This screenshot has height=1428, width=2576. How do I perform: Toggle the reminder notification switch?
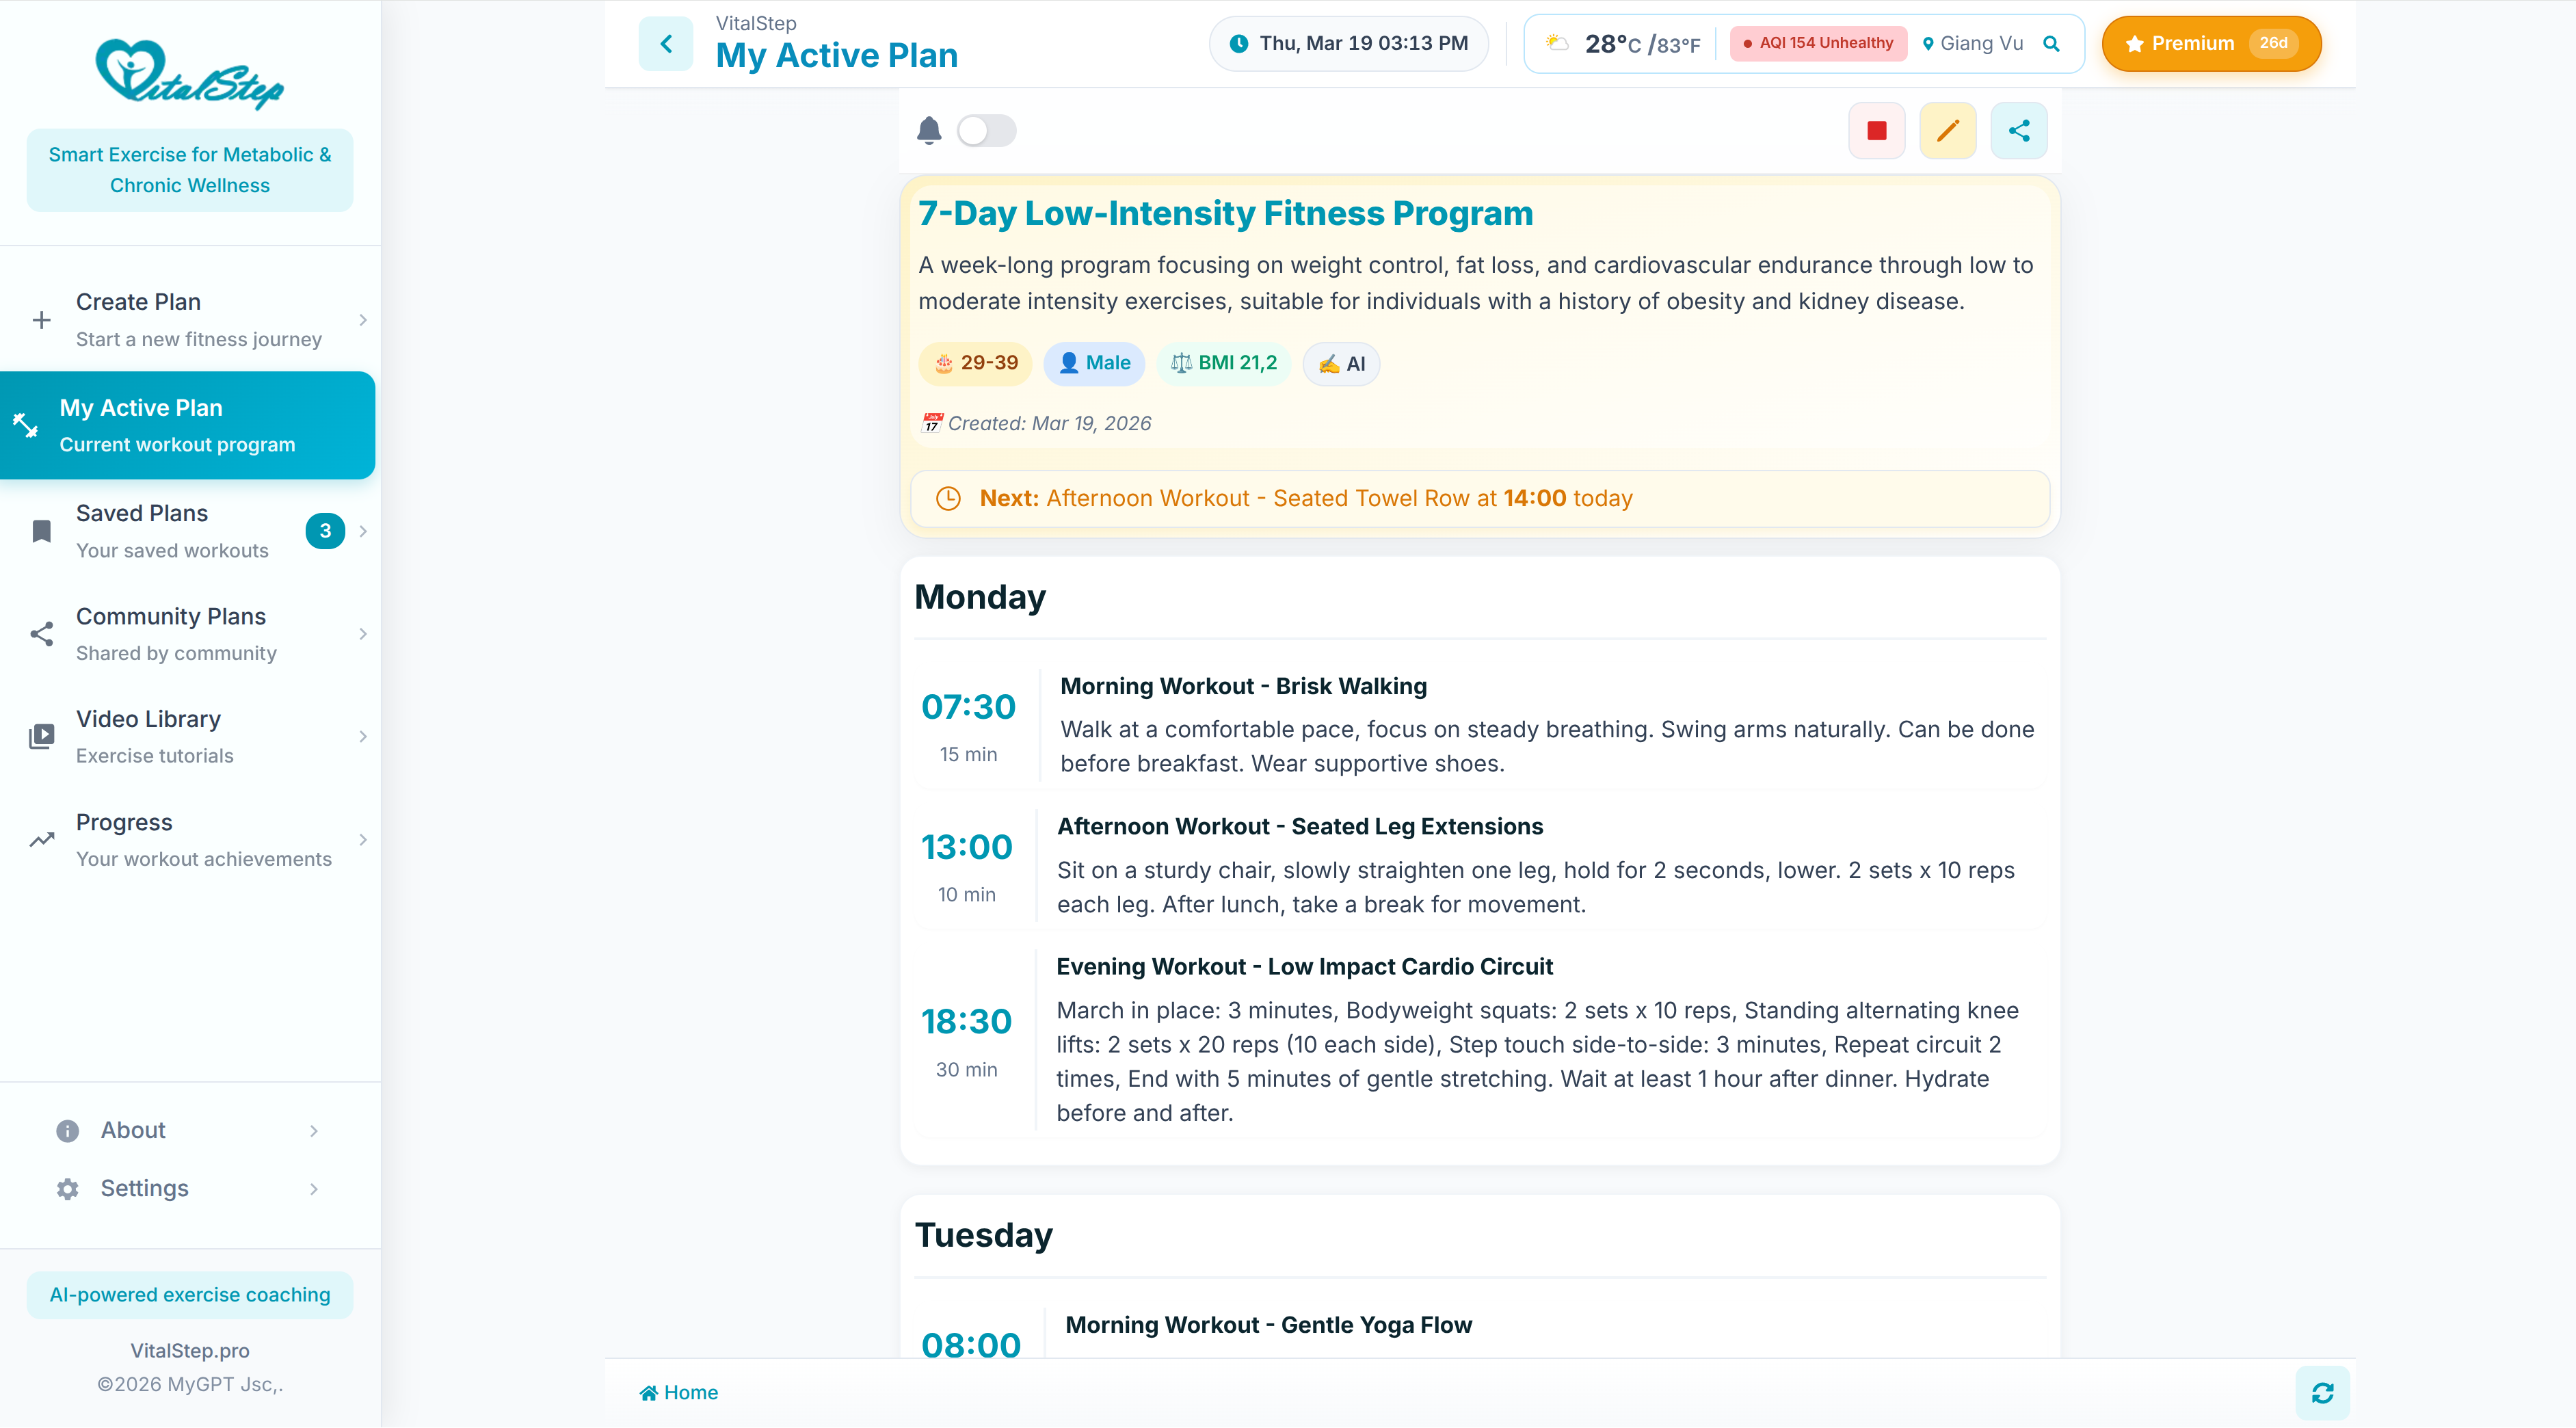click(x=986, y=131)
